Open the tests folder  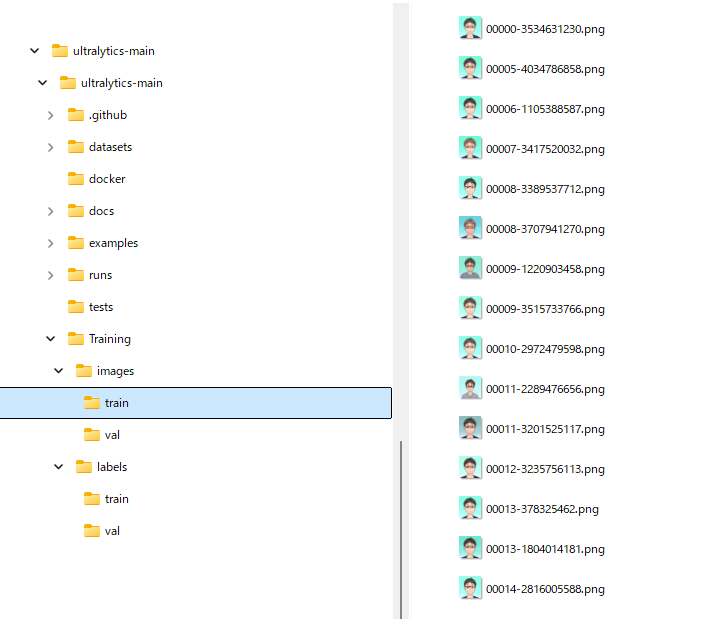[101, 307]
